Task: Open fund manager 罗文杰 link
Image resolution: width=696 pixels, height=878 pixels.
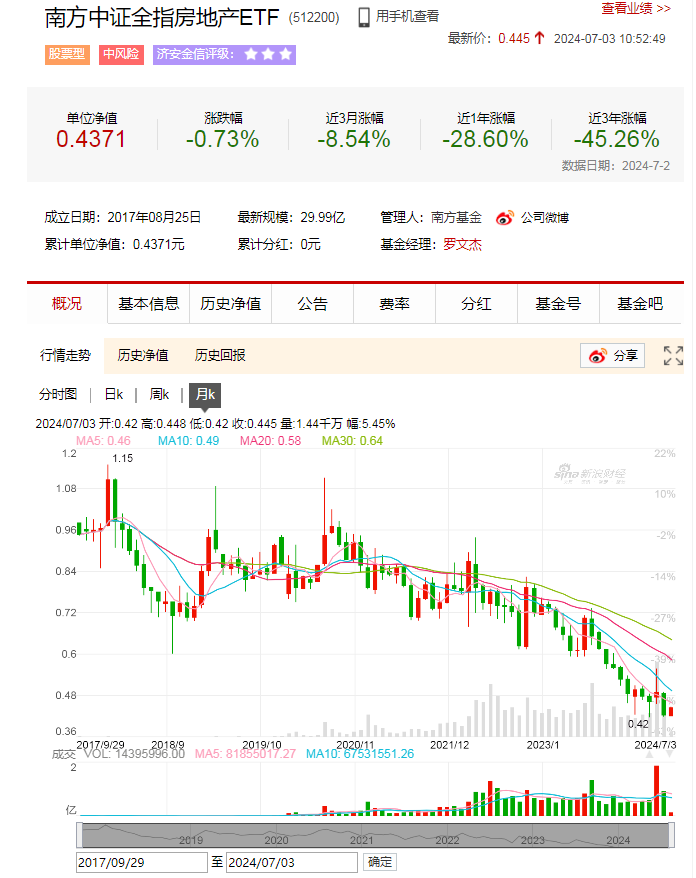Action: pyautogui.click(x=463, y=245)
